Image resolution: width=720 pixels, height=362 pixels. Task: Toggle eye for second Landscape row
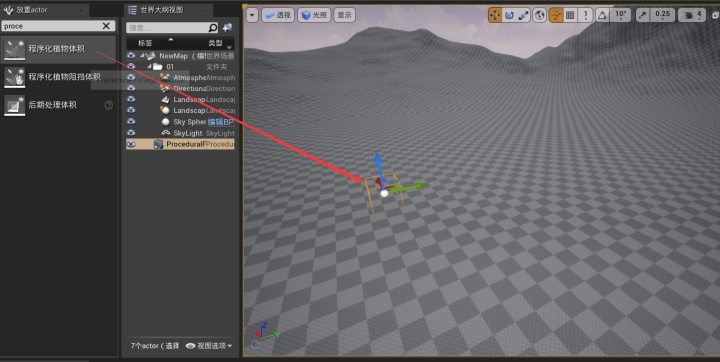(x=131, y=110)
